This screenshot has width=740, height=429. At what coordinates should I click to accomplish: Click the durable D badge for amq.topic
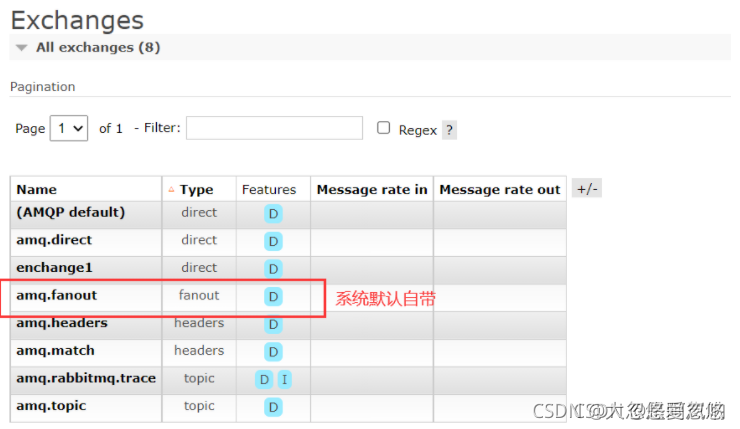pyautogui.click(x=273, y=407)
